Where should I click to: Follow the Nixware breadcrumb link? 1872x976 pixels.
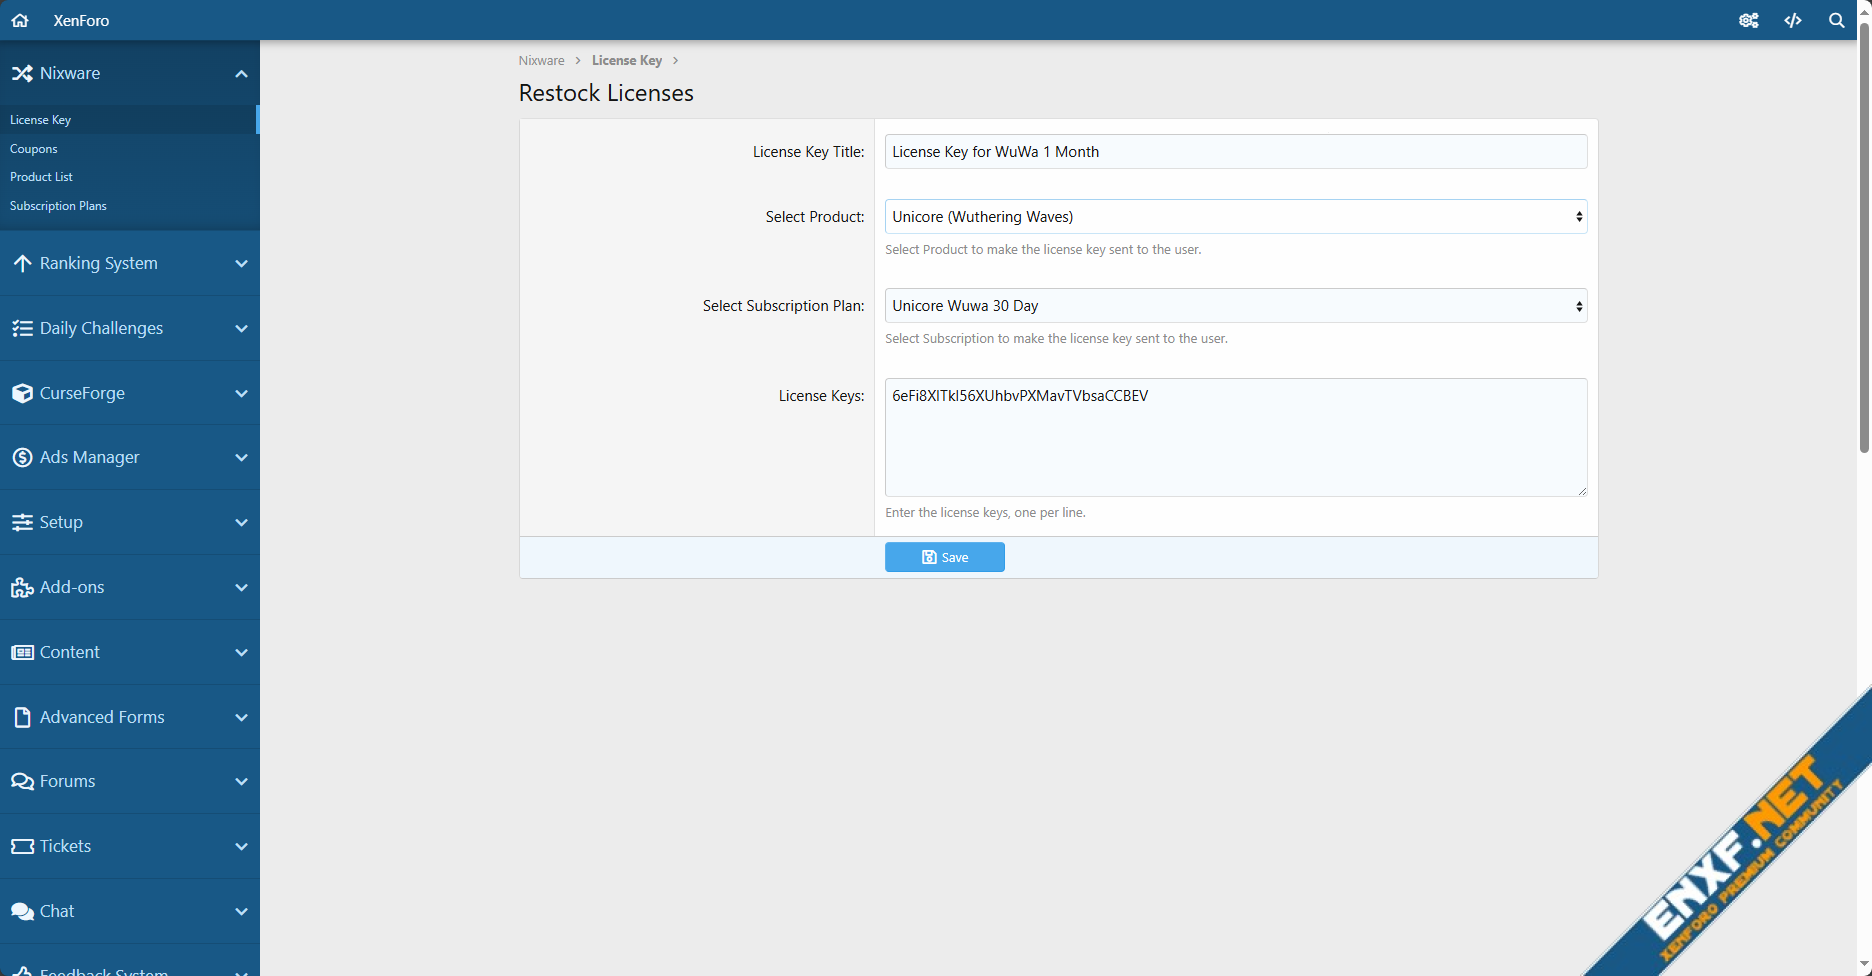541,60
